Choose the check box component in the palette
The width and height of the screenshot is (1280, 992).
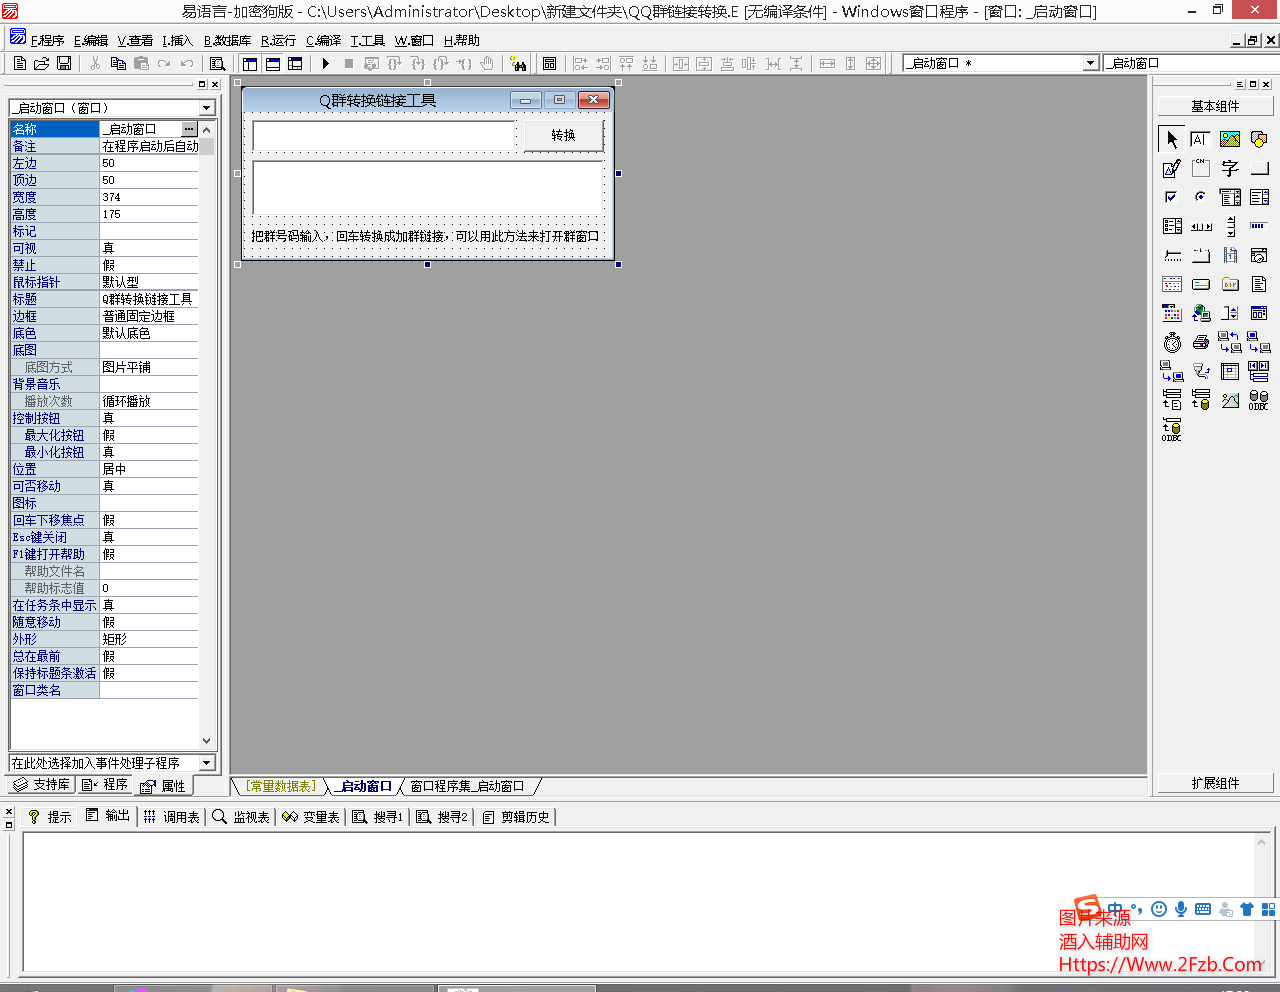[x=1172, y=197]
